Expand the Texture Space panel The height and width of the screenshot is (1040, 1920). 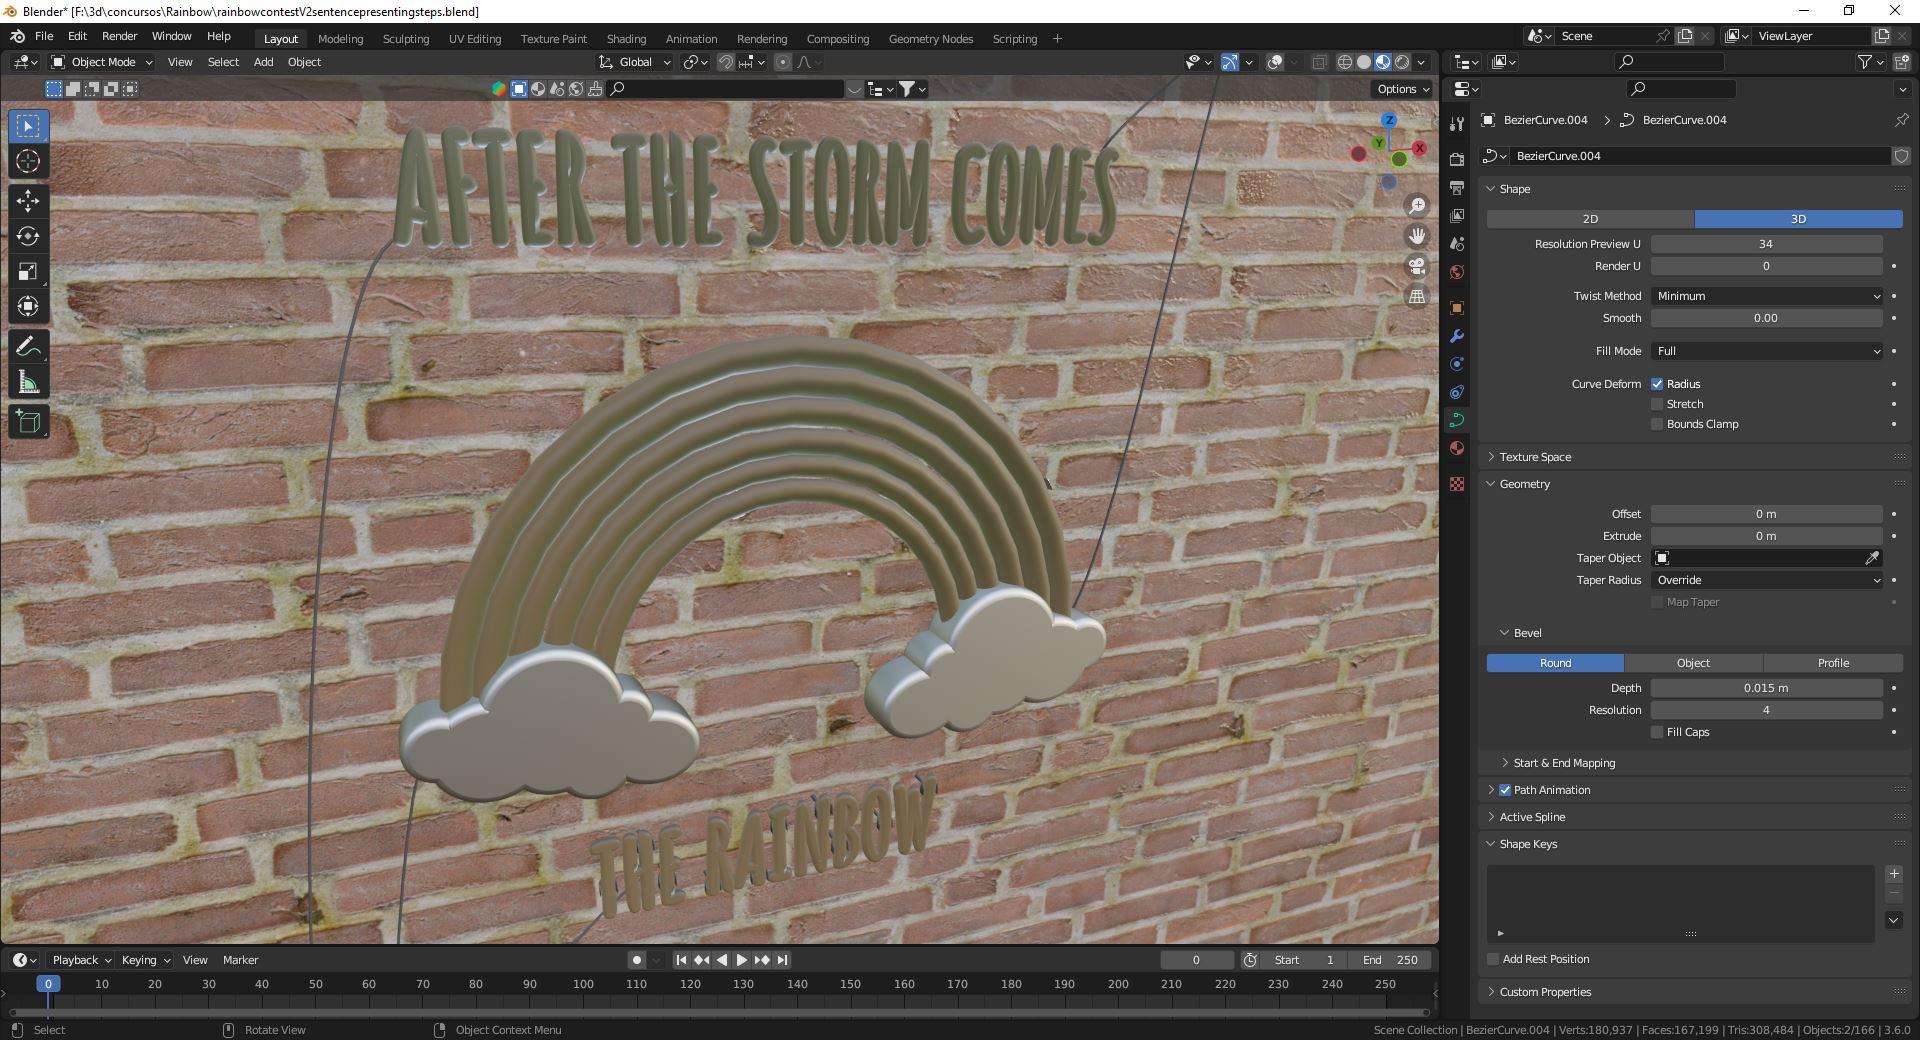tap(1534, 457)
